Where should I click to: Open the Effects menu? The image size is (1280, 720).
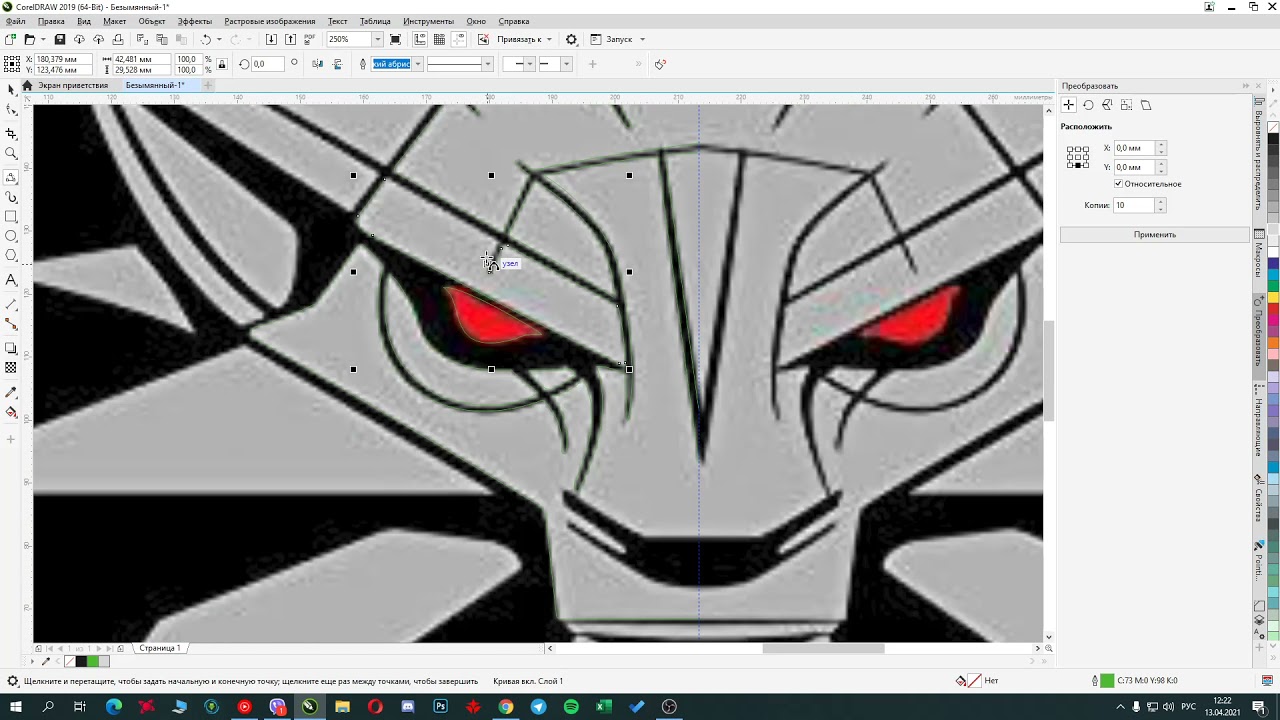(x=194, y=21)
